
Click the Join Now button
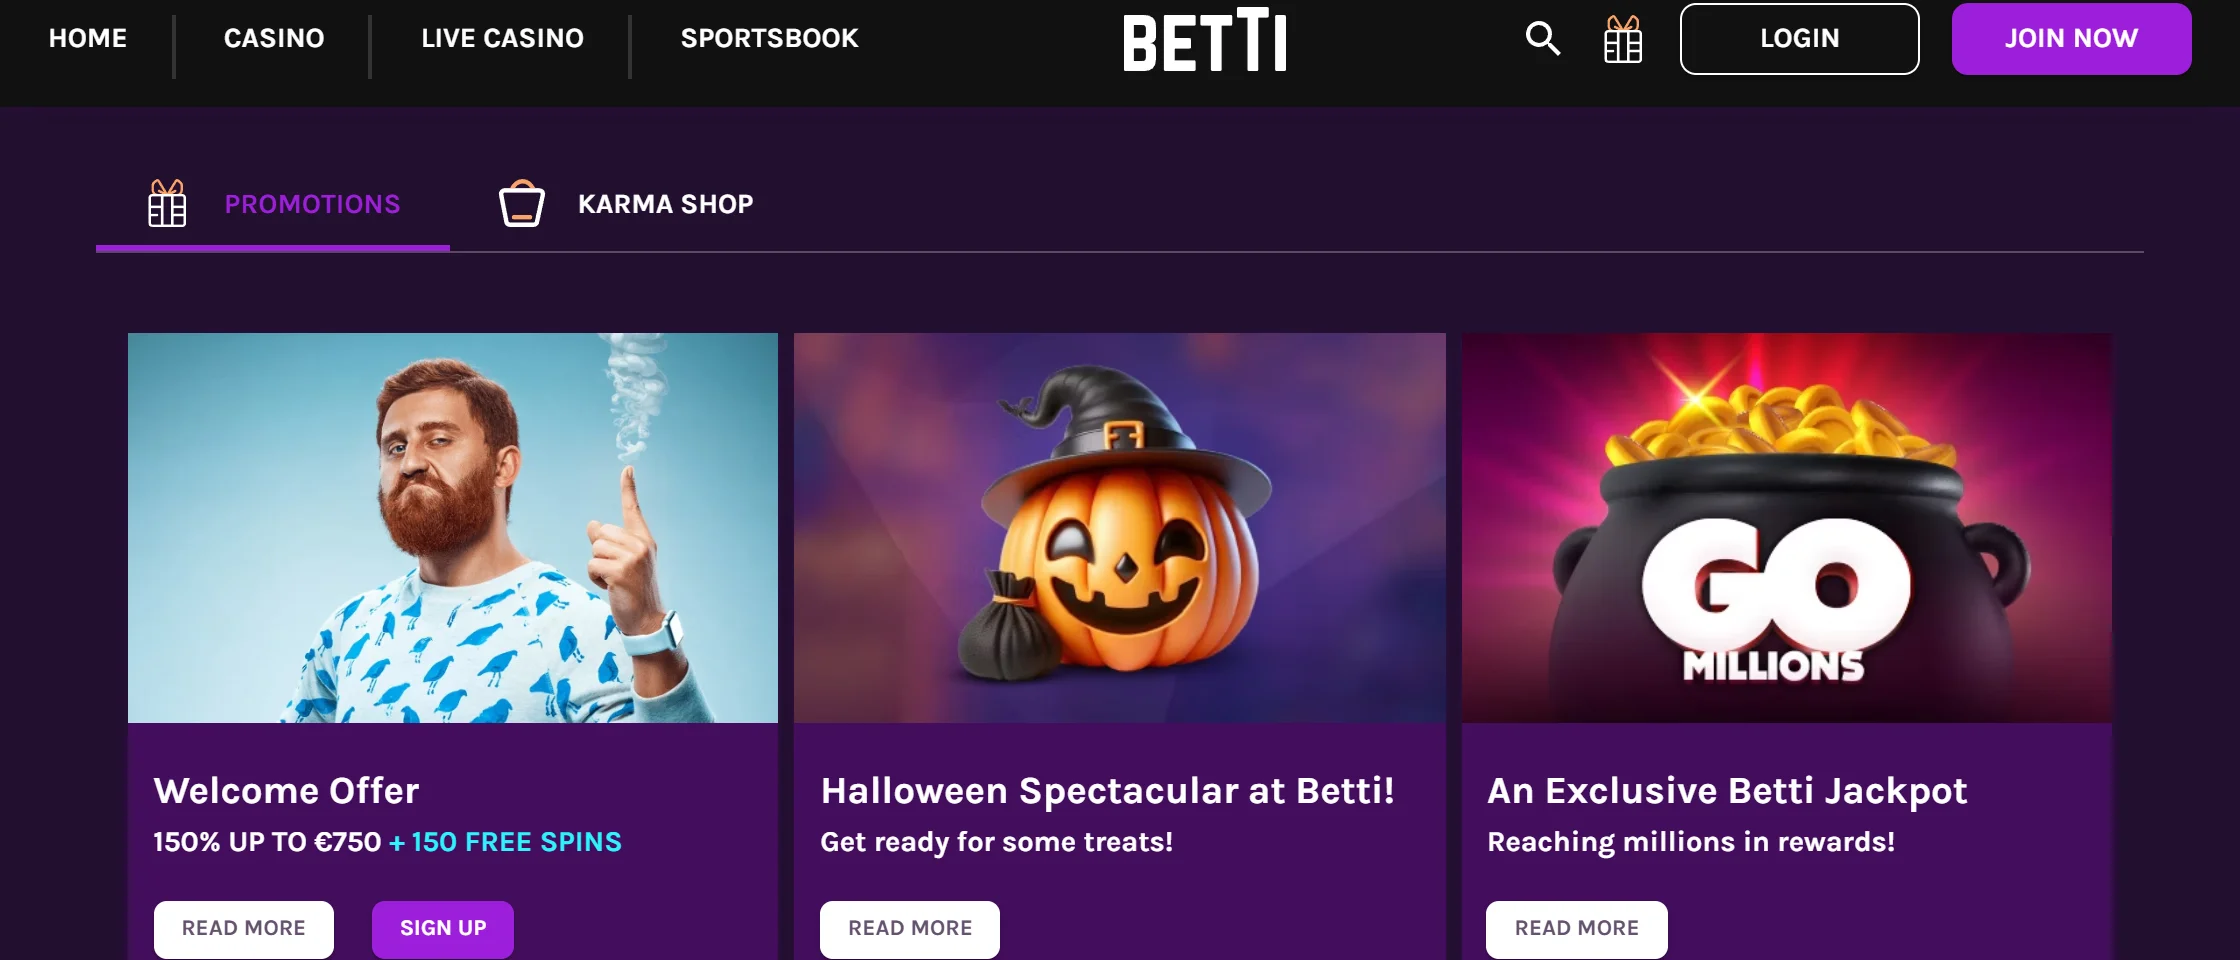[2071, 38]
